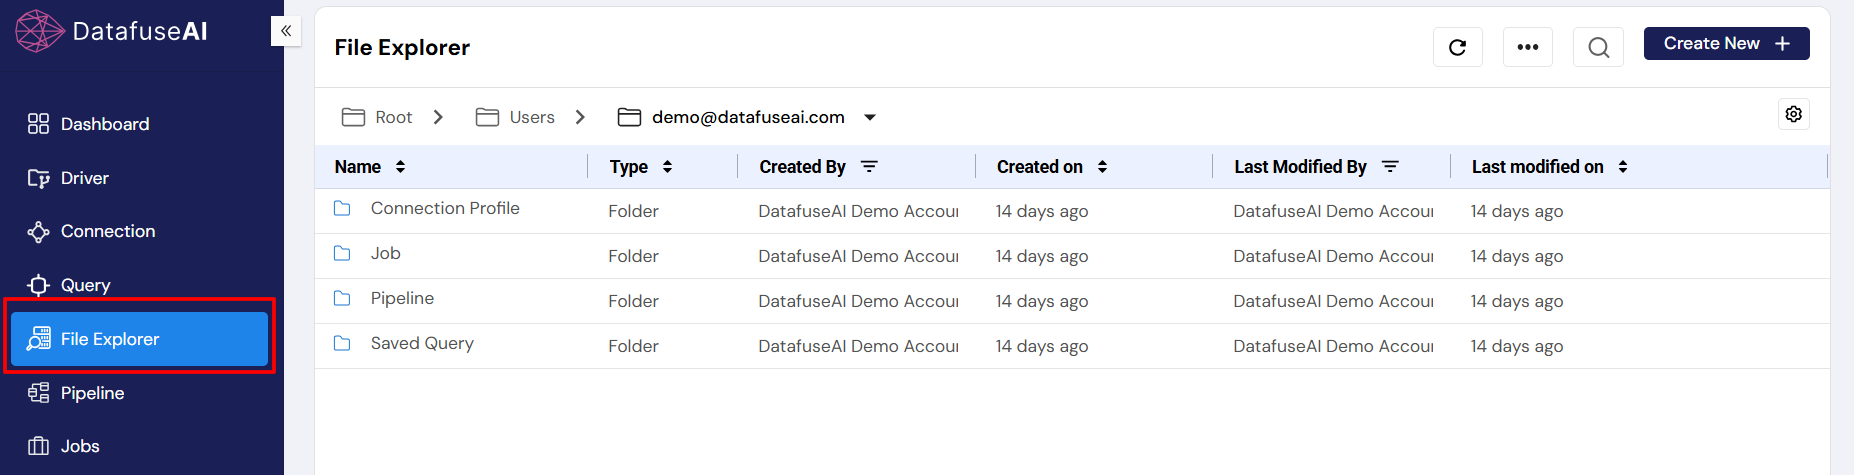Click the search magnifier icon

(x=1598, y=47)
